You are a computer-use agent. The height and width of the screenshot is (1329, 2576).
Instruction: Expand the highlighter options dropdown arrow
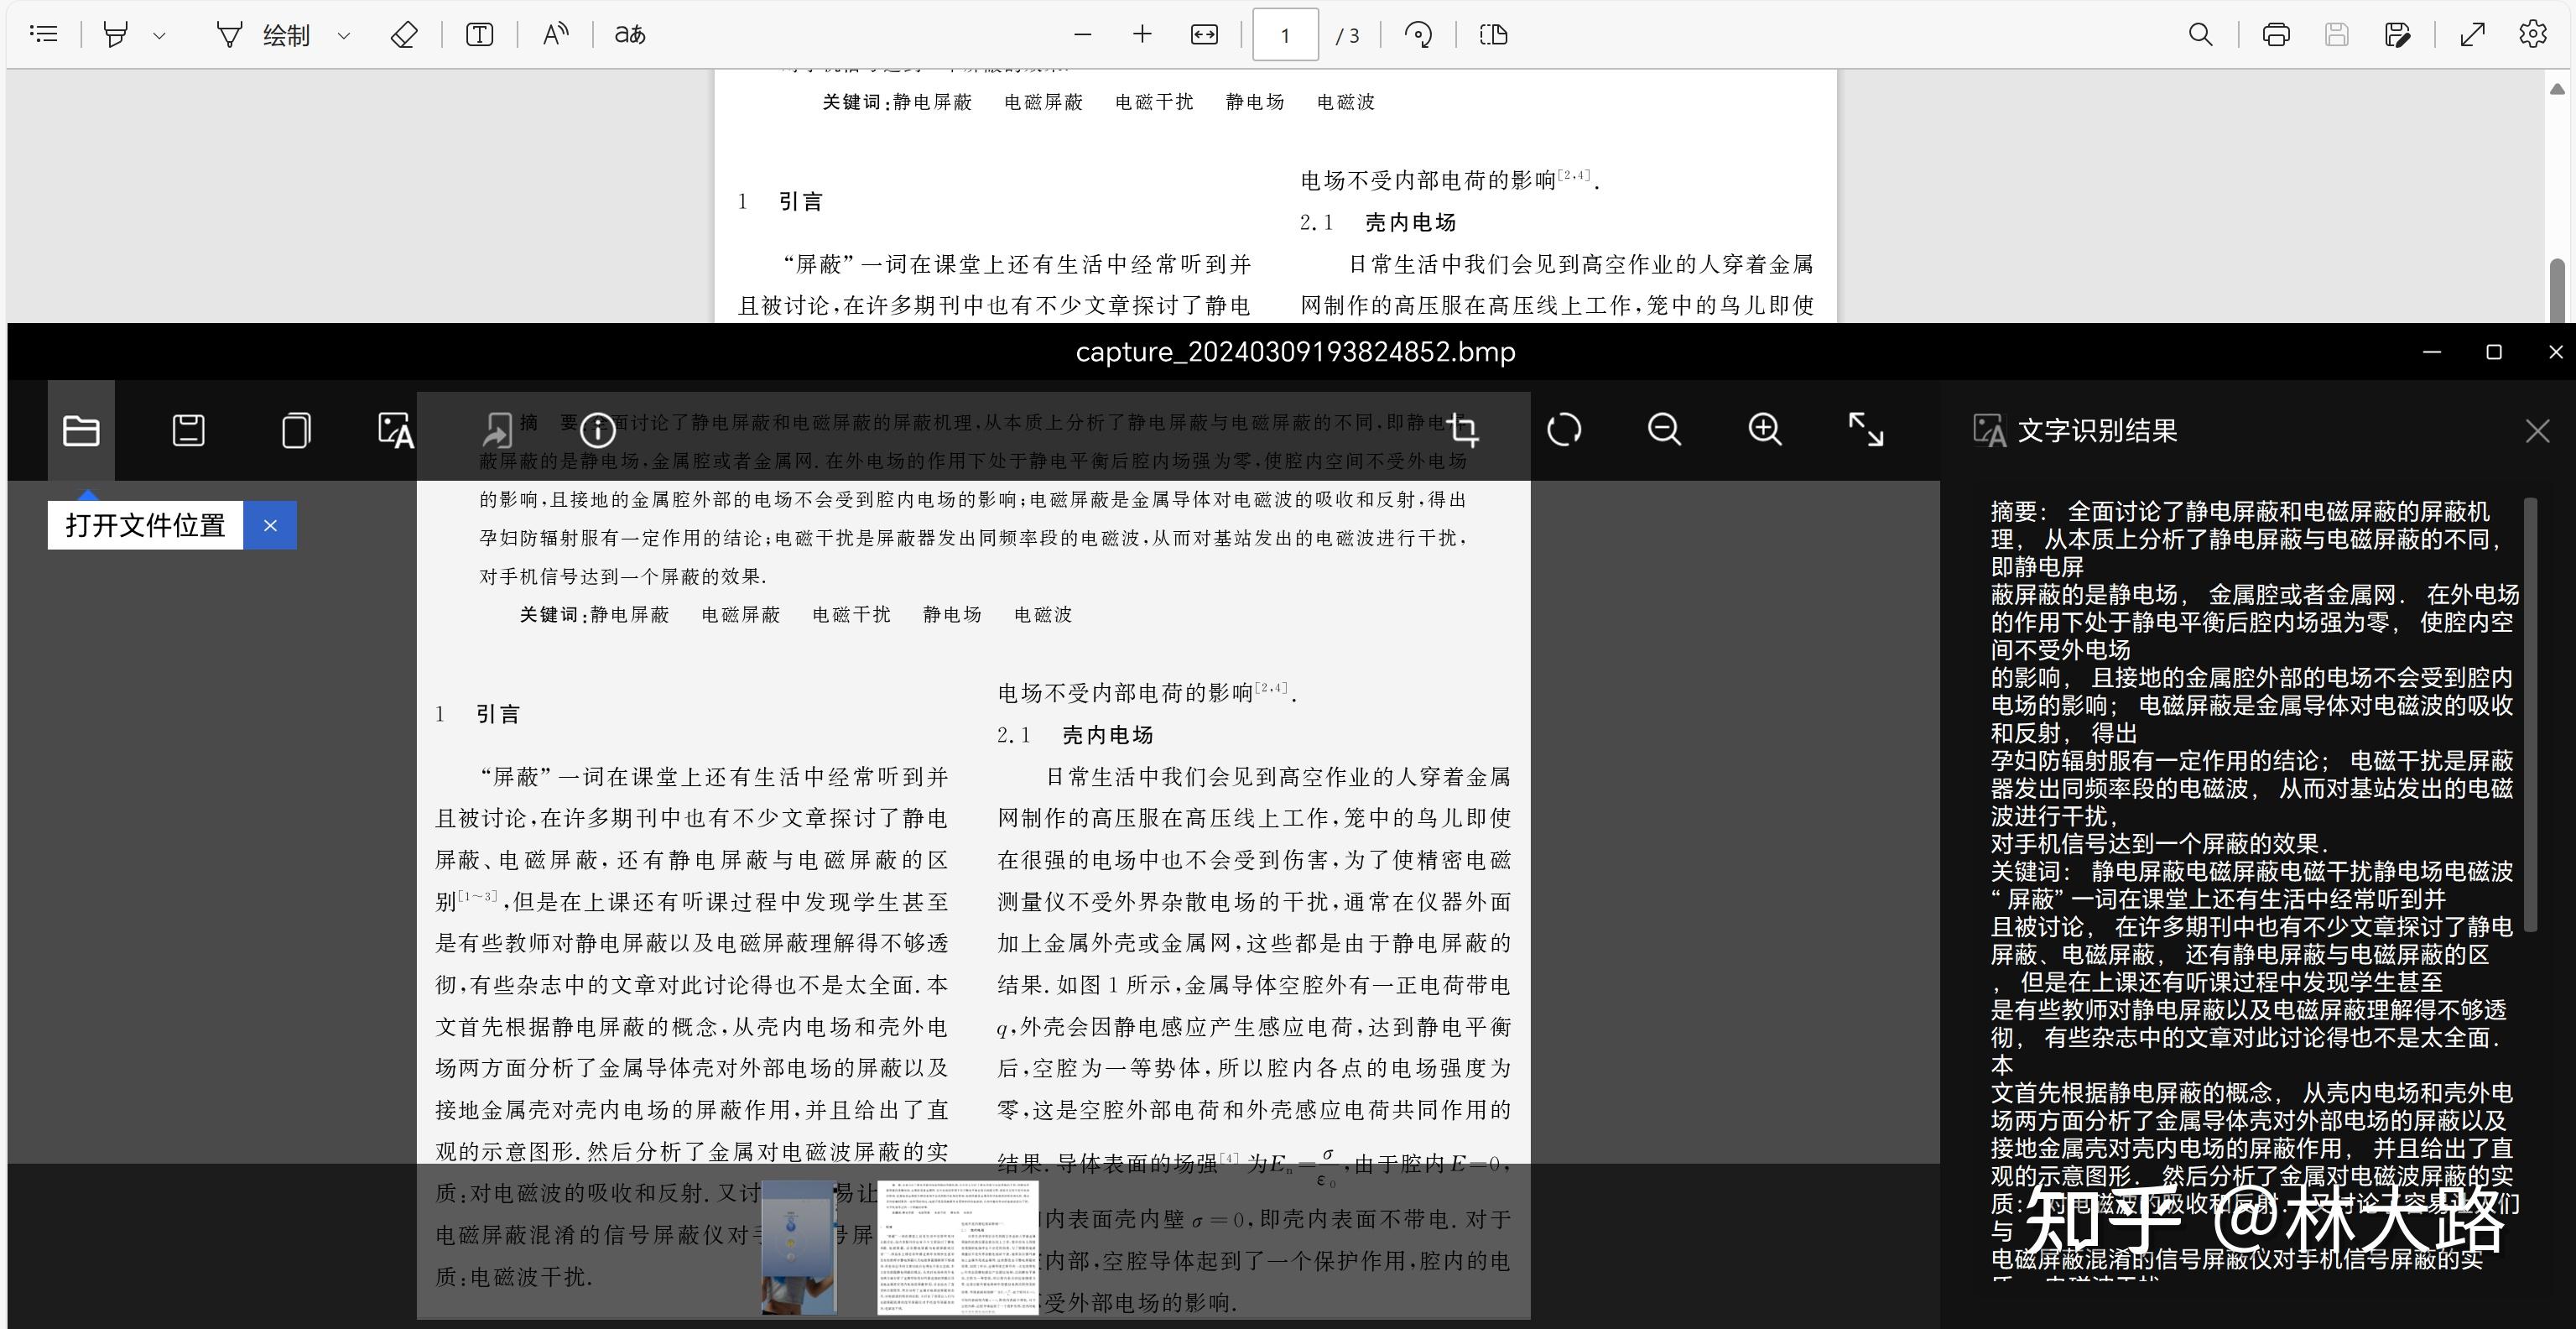[x=159, y=36]
